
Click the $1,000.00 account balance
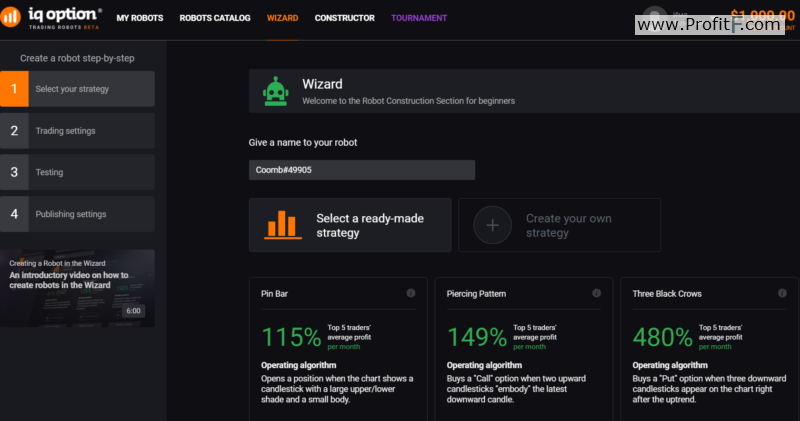point(762,14)
